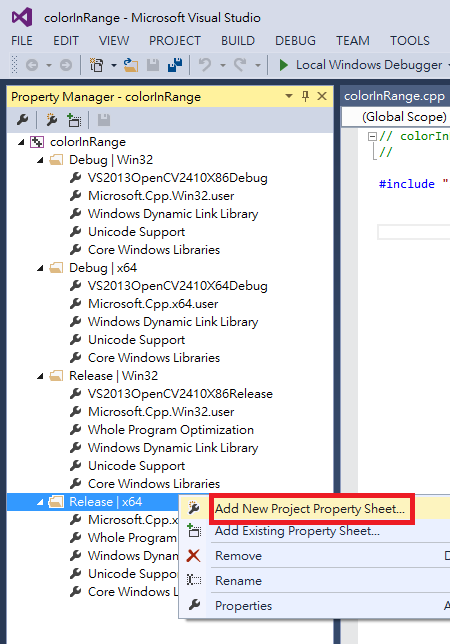Select Core Windows Libraries under Debug | Win32
Image resolution: width=450 pixels, height=644 pixels.
[154, 250]
